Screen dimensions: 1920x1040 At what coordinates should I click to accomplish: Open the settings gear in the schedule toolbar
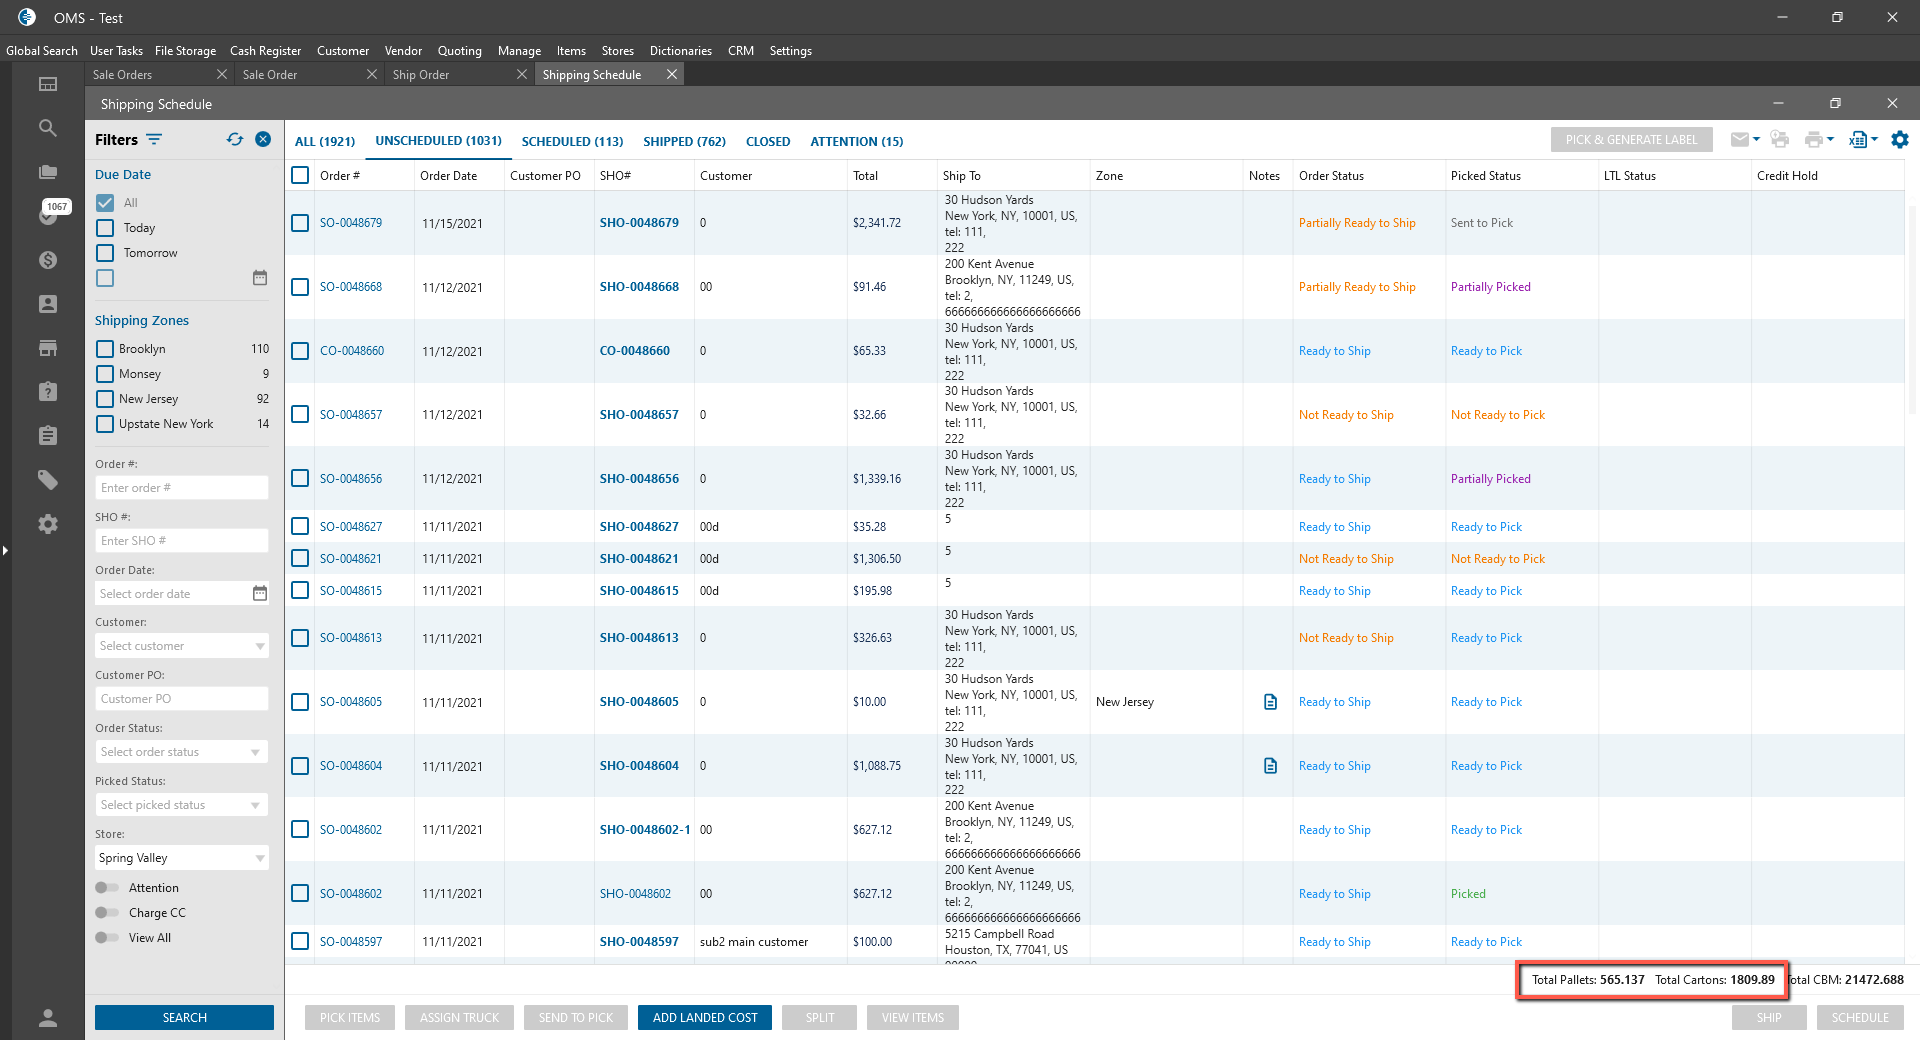pyautogui.click(x=1900, y=140)
